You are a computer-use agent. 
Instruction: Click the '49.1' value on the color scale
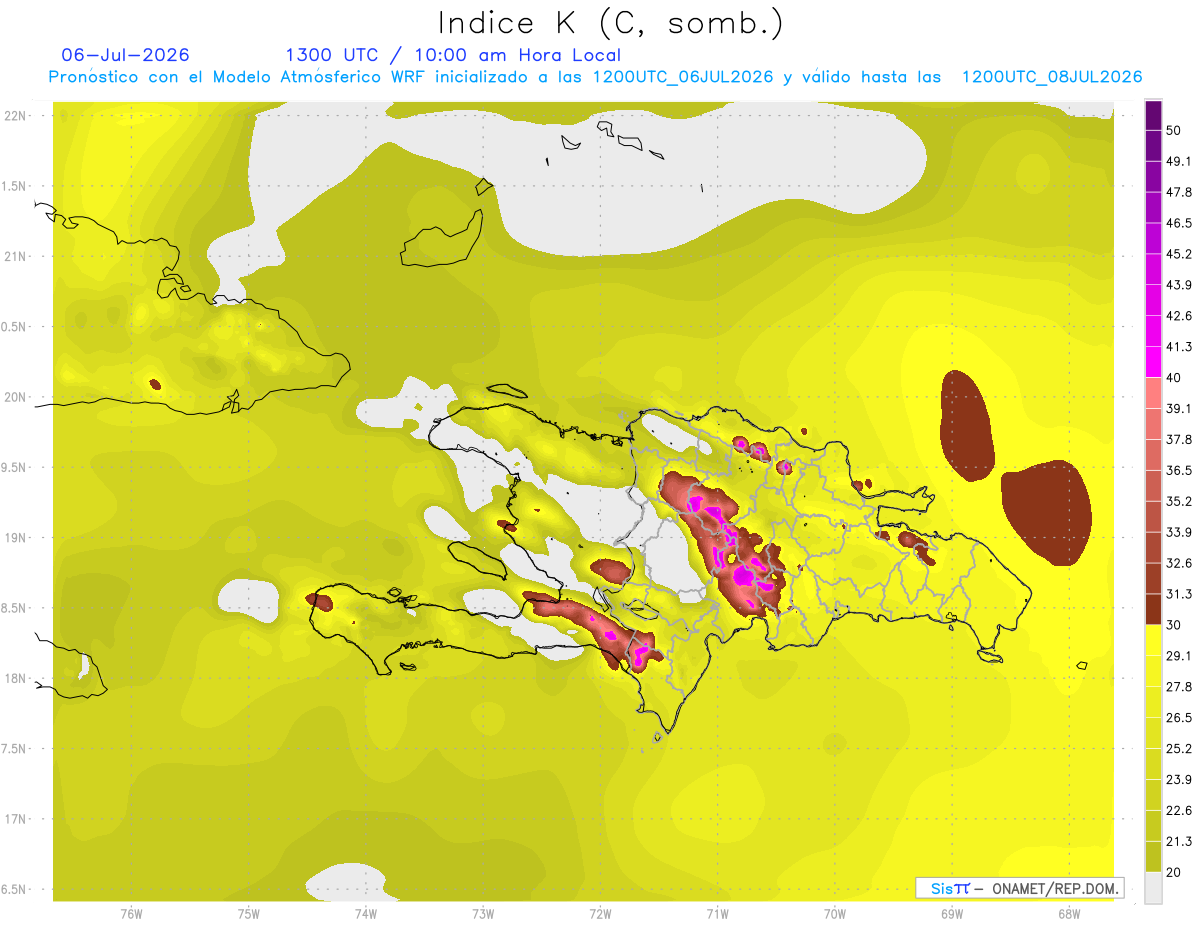point(1179,161)
